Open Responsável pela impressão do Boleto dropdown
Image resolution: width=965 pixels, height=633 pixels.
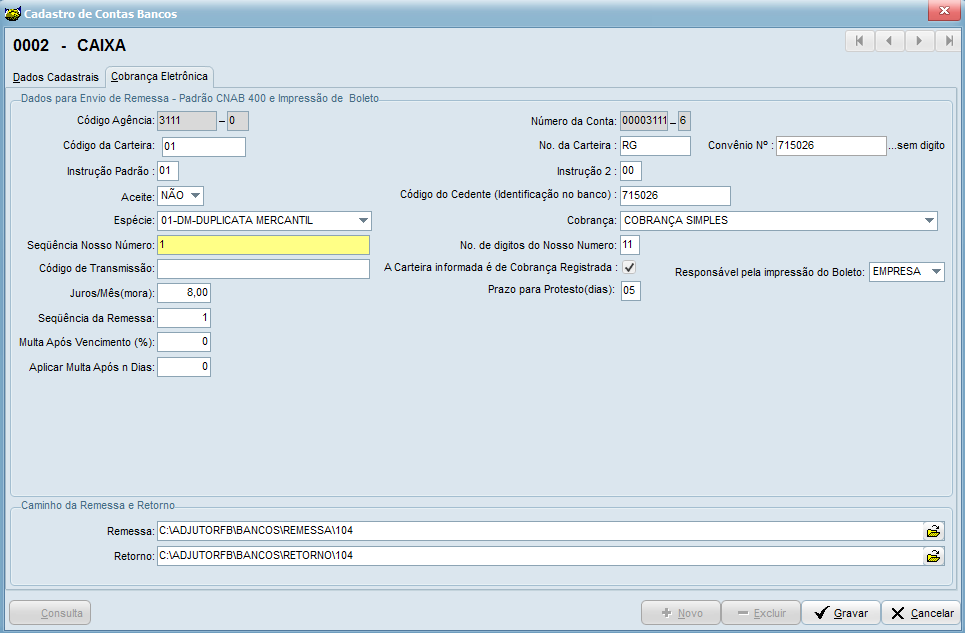(936, 271)
